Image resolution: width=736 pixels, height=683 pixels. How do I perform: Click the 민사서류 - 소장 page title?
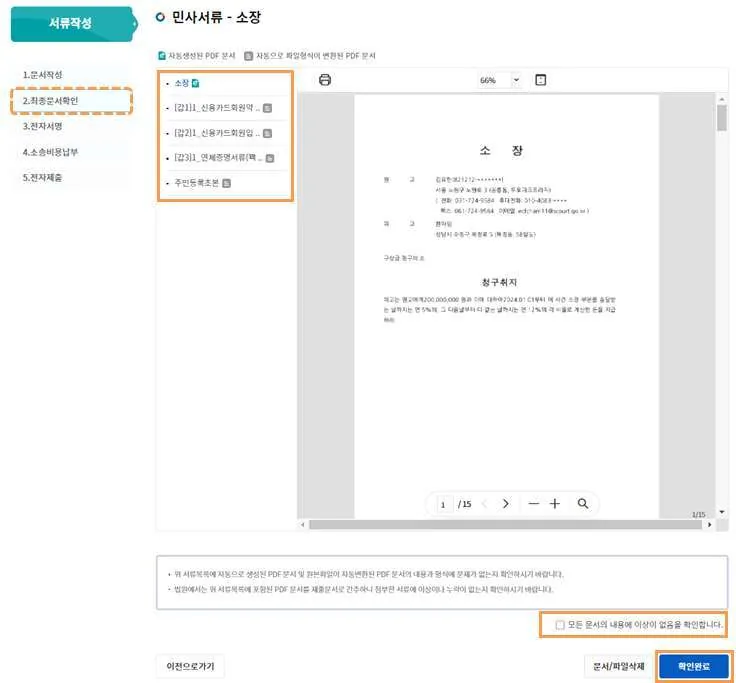coord(216,18)
